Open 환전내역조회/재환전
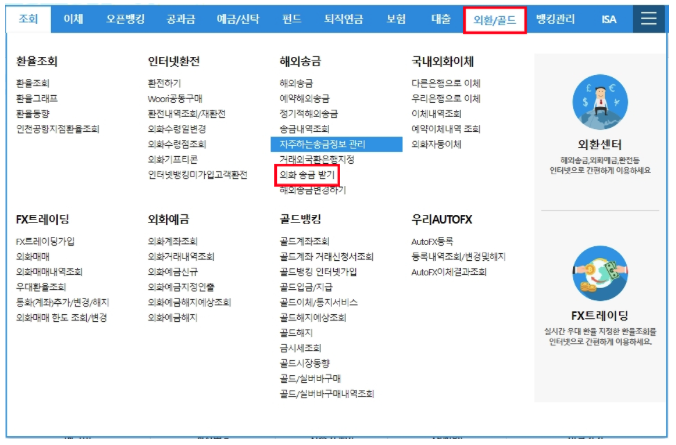This screenshot has width=676, height=445. (x=187, y=114)
